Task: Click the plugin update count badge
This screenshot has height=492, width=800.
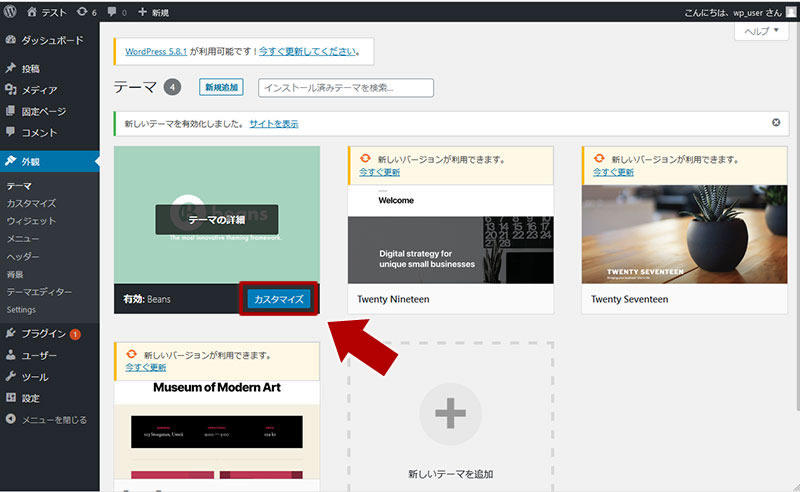Action: (75, 334)
